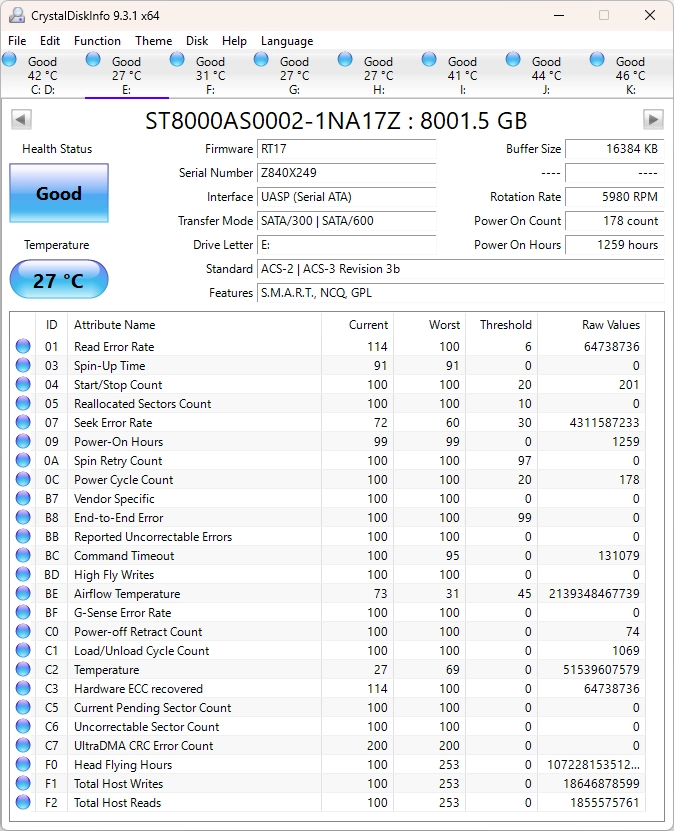Click the 27 °C temperature button
Viewport: 674px width, 831px height.
pyautogui.click(x=59, y=280)
